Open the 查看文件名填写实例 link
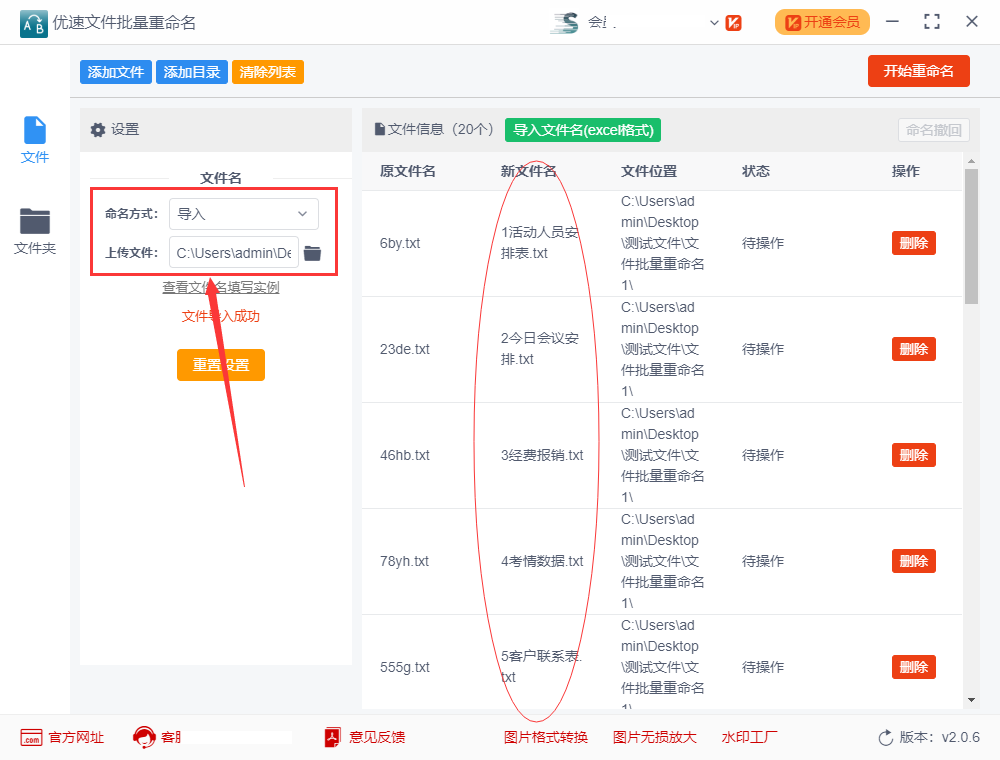 pos(220,287)
